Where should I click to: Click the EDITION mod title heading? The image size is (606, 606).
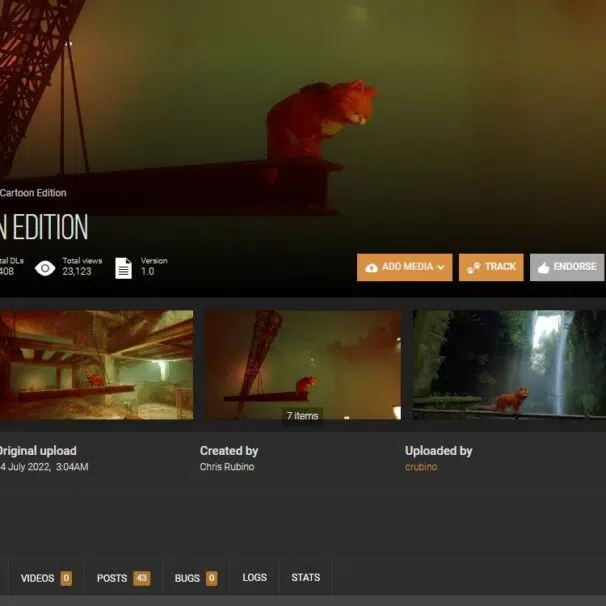(44, 227)
